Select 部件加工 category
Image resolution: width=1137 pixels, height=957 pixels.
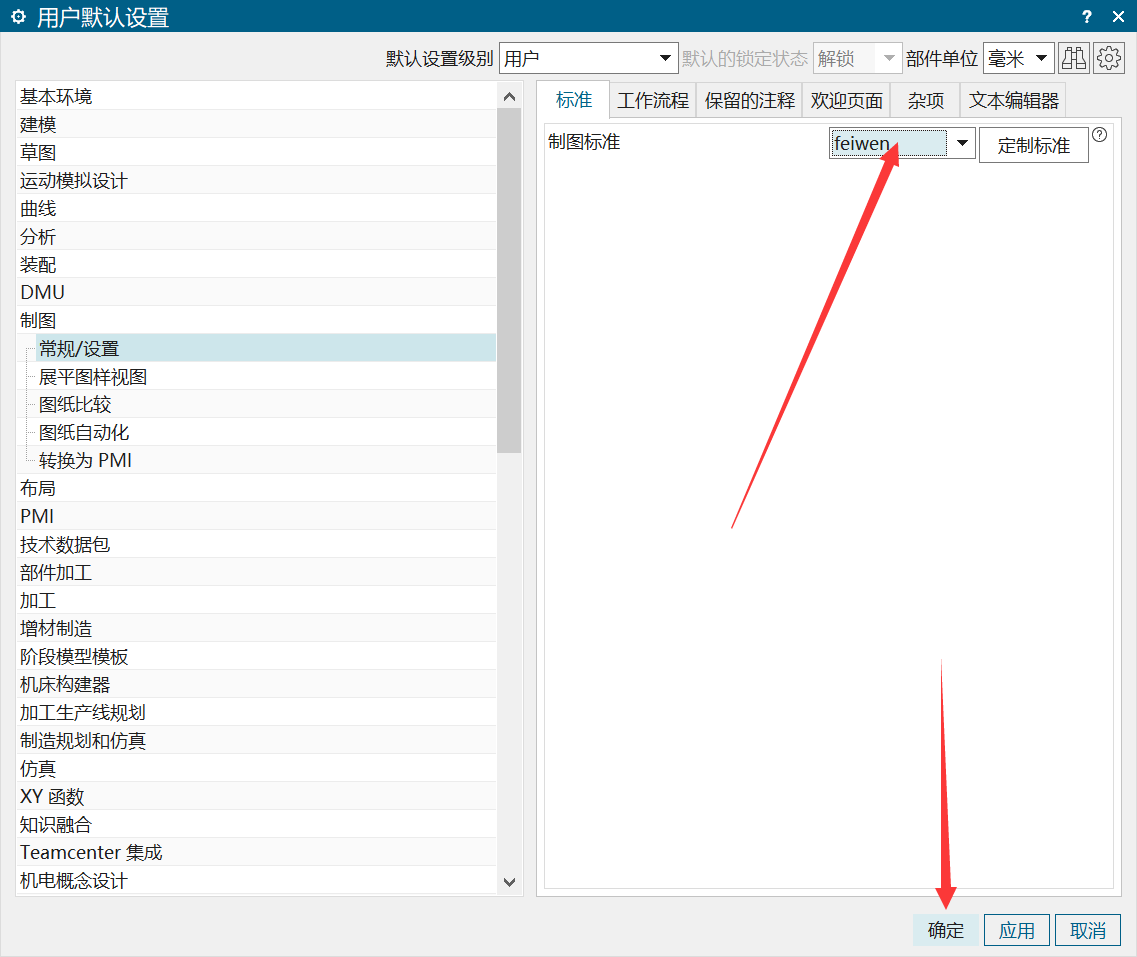pos(257,573)
